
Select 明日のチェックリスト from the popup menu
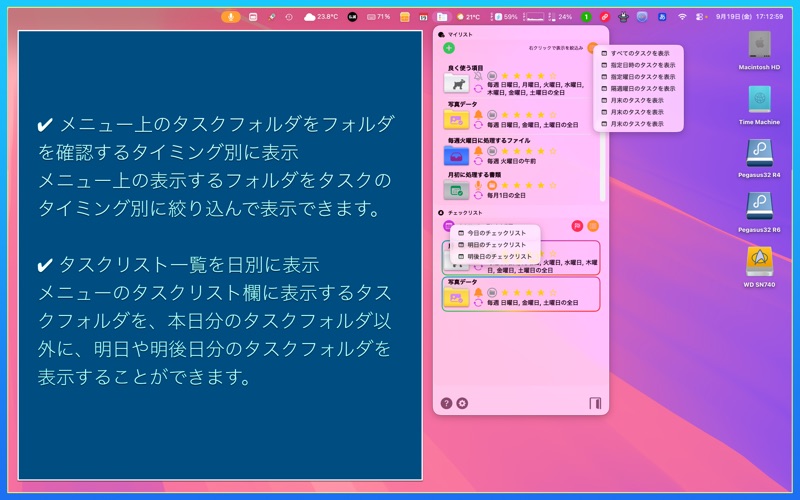click(x=495, y=244)
